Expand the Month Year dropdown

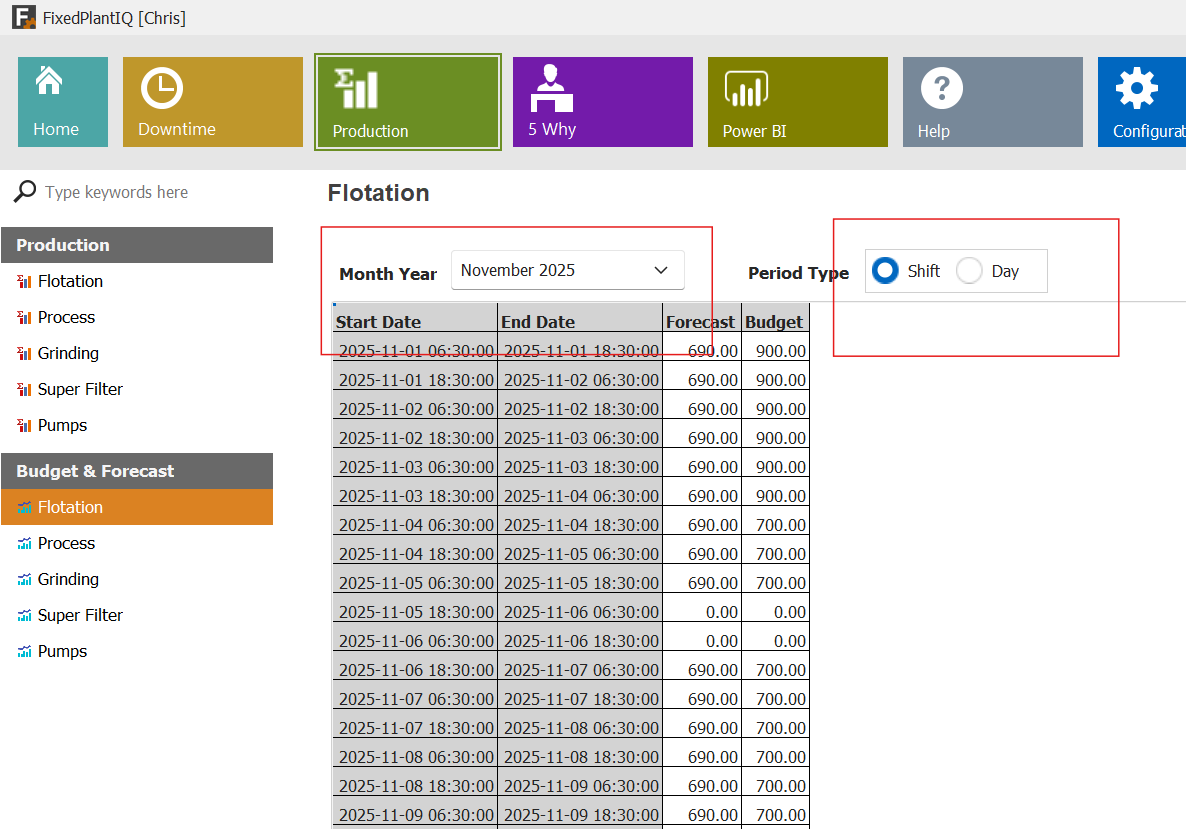click(660, 271)
